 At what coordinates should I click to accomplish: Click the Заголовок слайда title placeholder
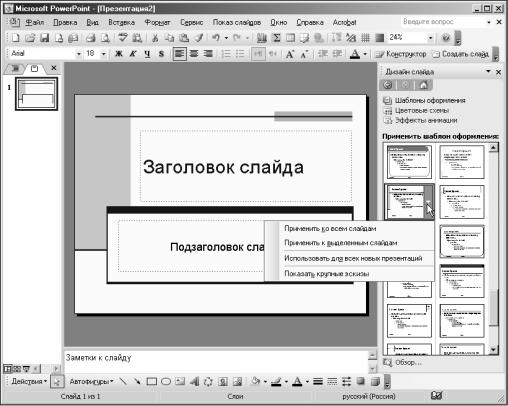(246, 166)
